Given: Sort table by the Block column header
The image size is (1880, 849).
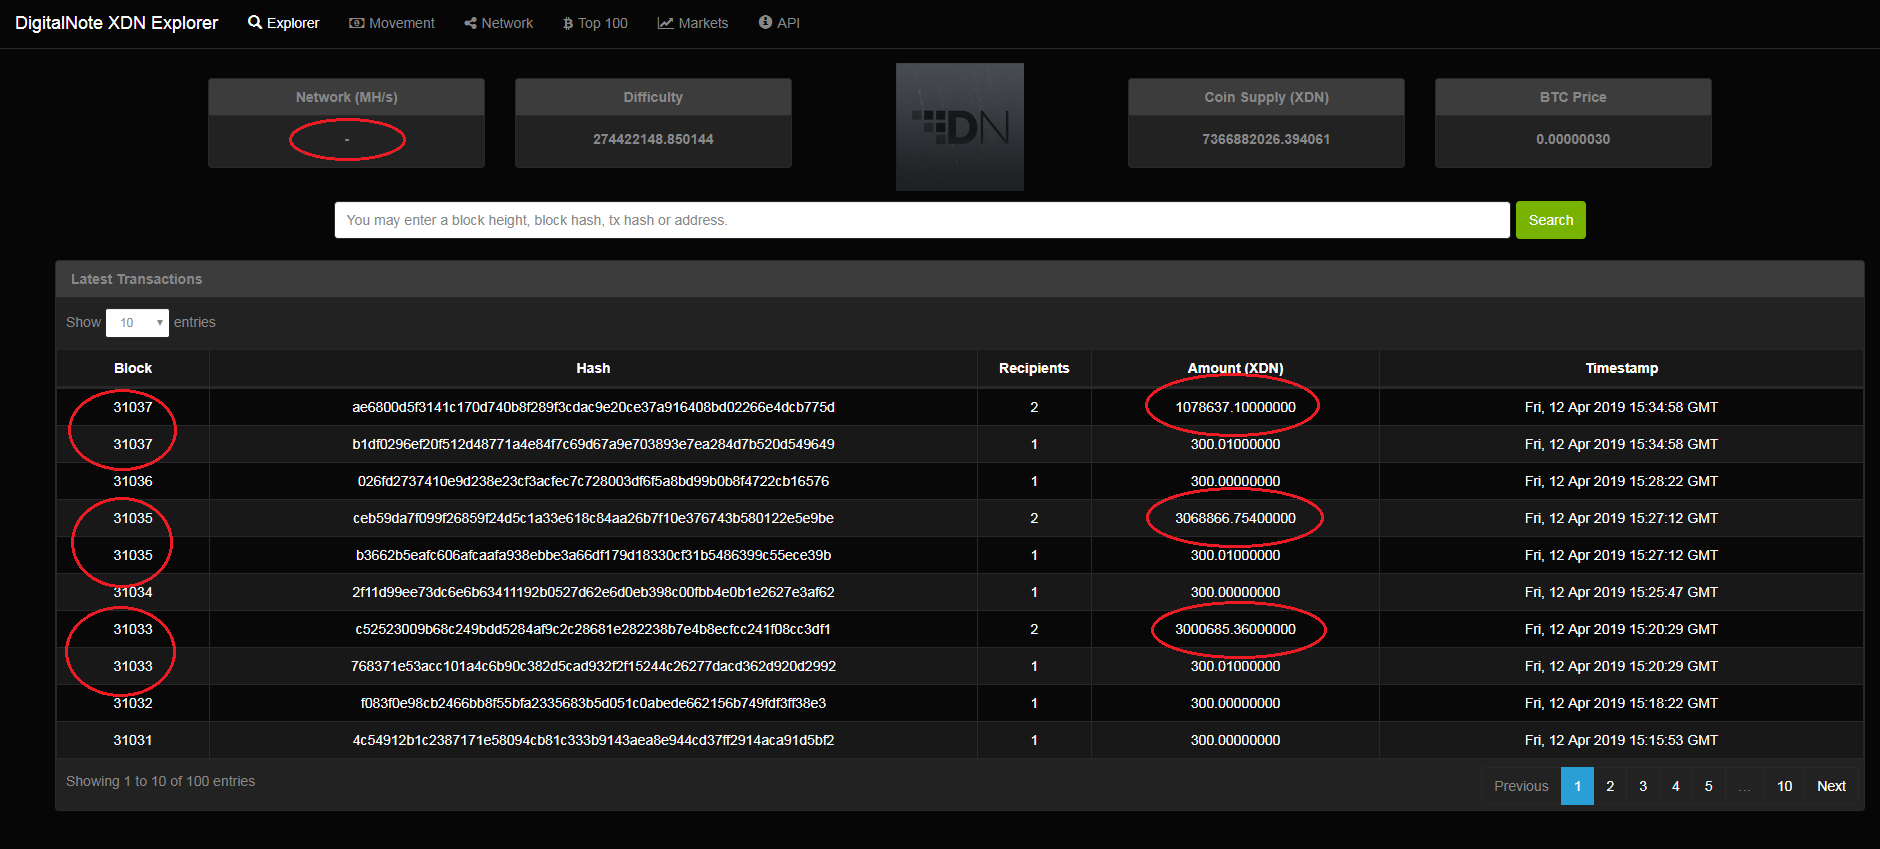Looking at the screenshot, I should click(x=133, y=368).
